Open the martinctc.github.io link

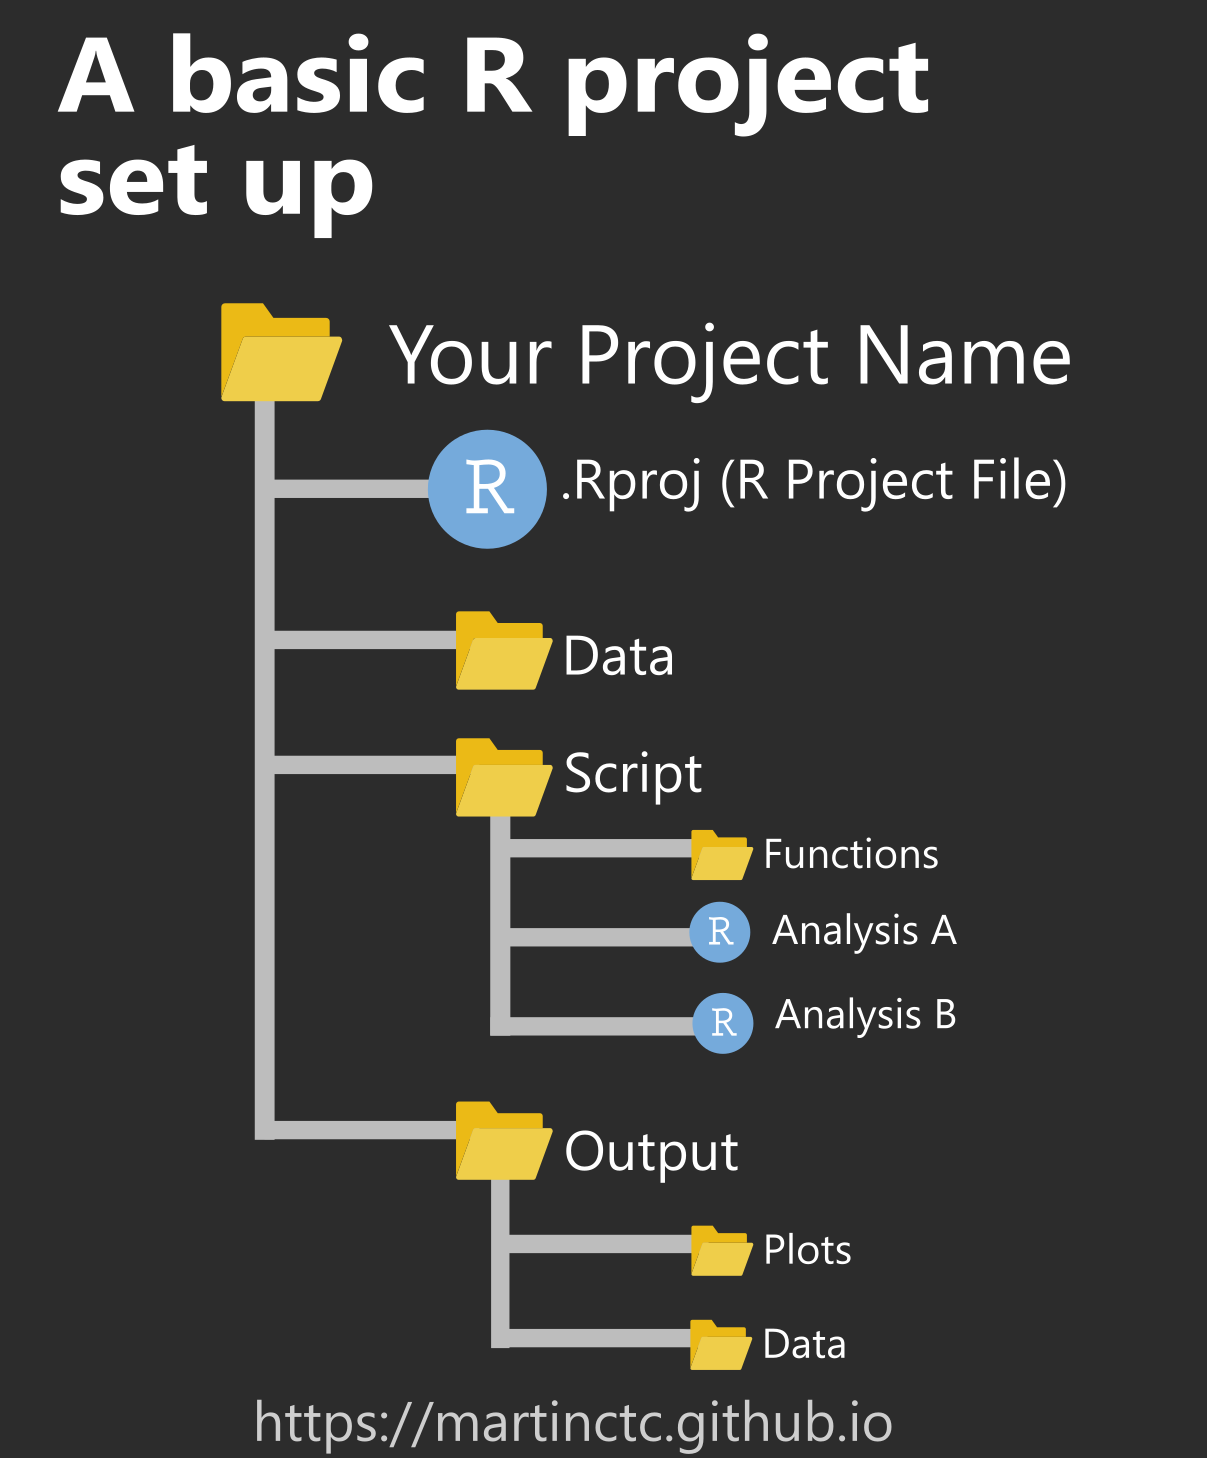coord(573,1422)
